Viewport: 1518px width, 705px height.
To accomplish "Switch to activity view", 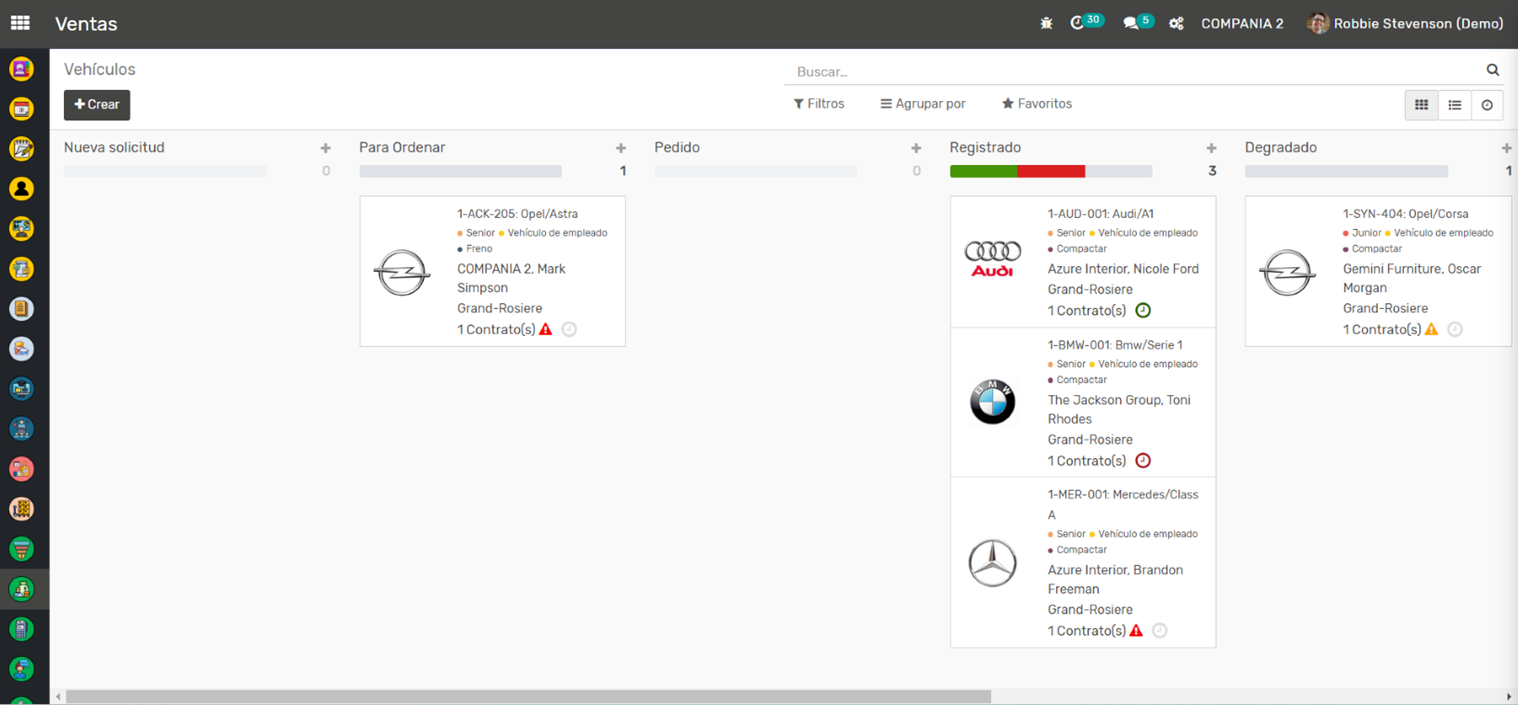I will [1487, 105].
